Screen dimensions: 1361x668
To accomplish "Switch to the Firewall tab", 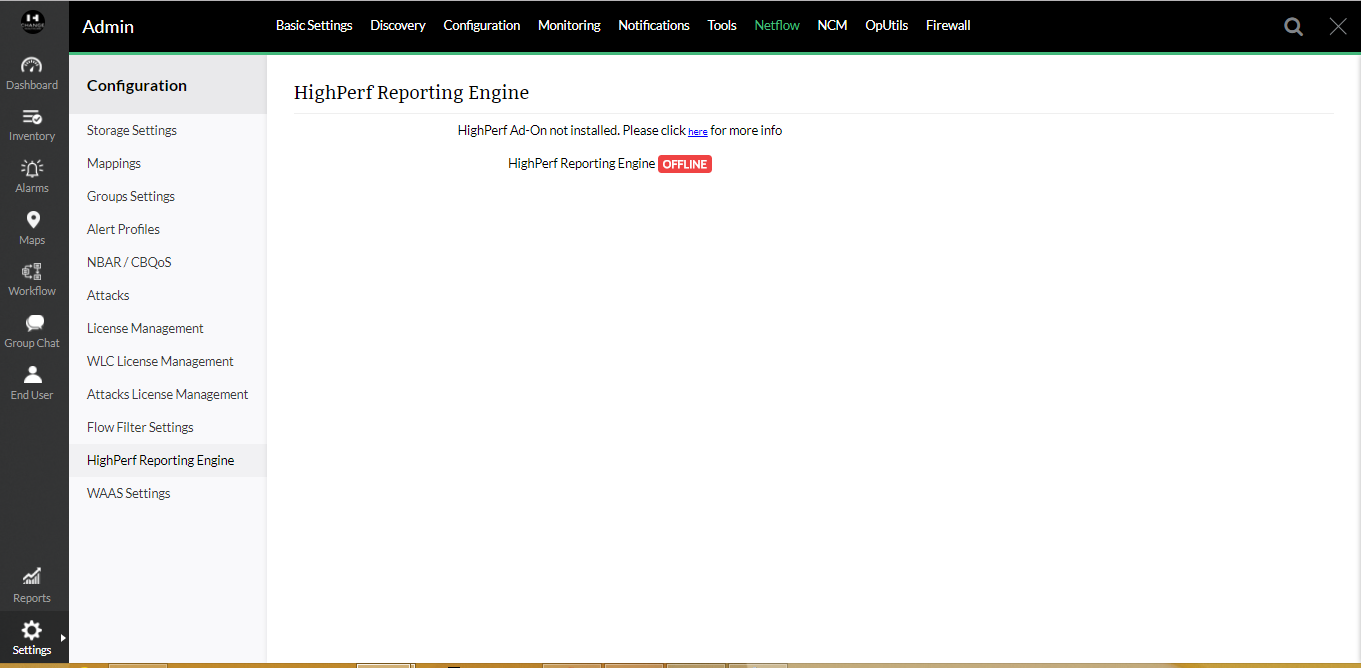I will (x=948, y=26).
